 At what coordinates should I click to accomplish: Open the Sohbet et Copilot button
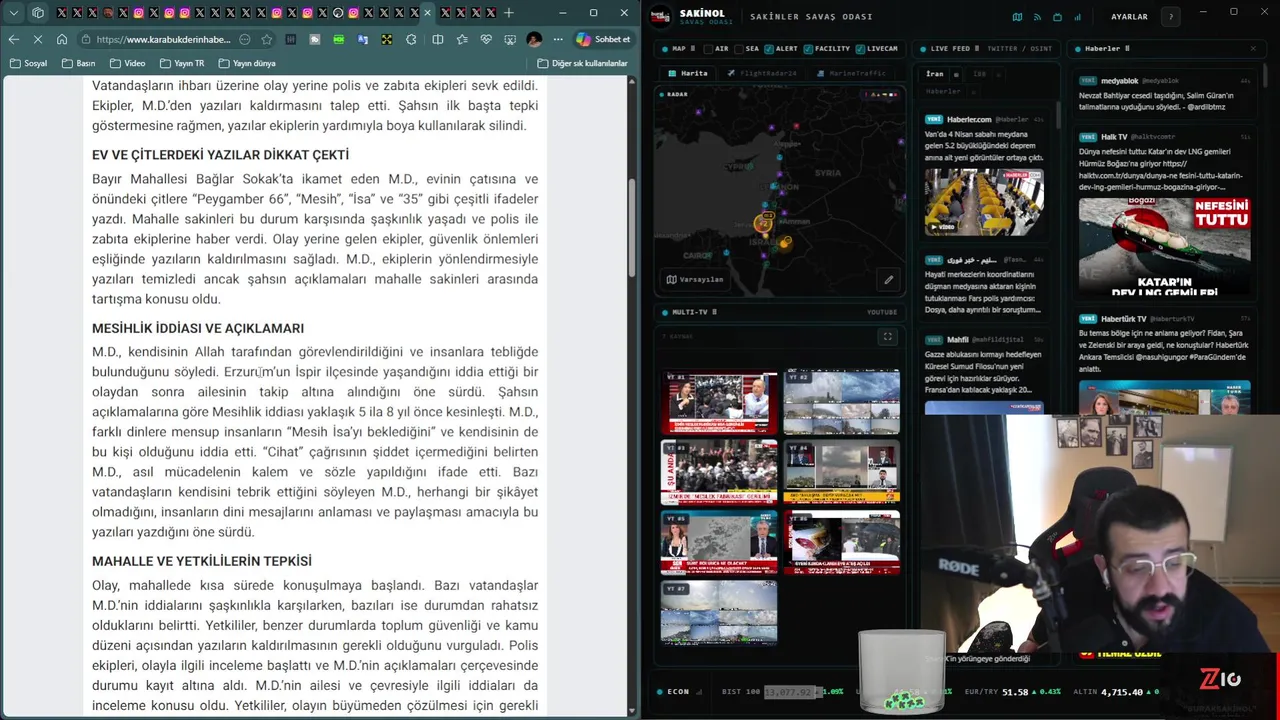603,39
